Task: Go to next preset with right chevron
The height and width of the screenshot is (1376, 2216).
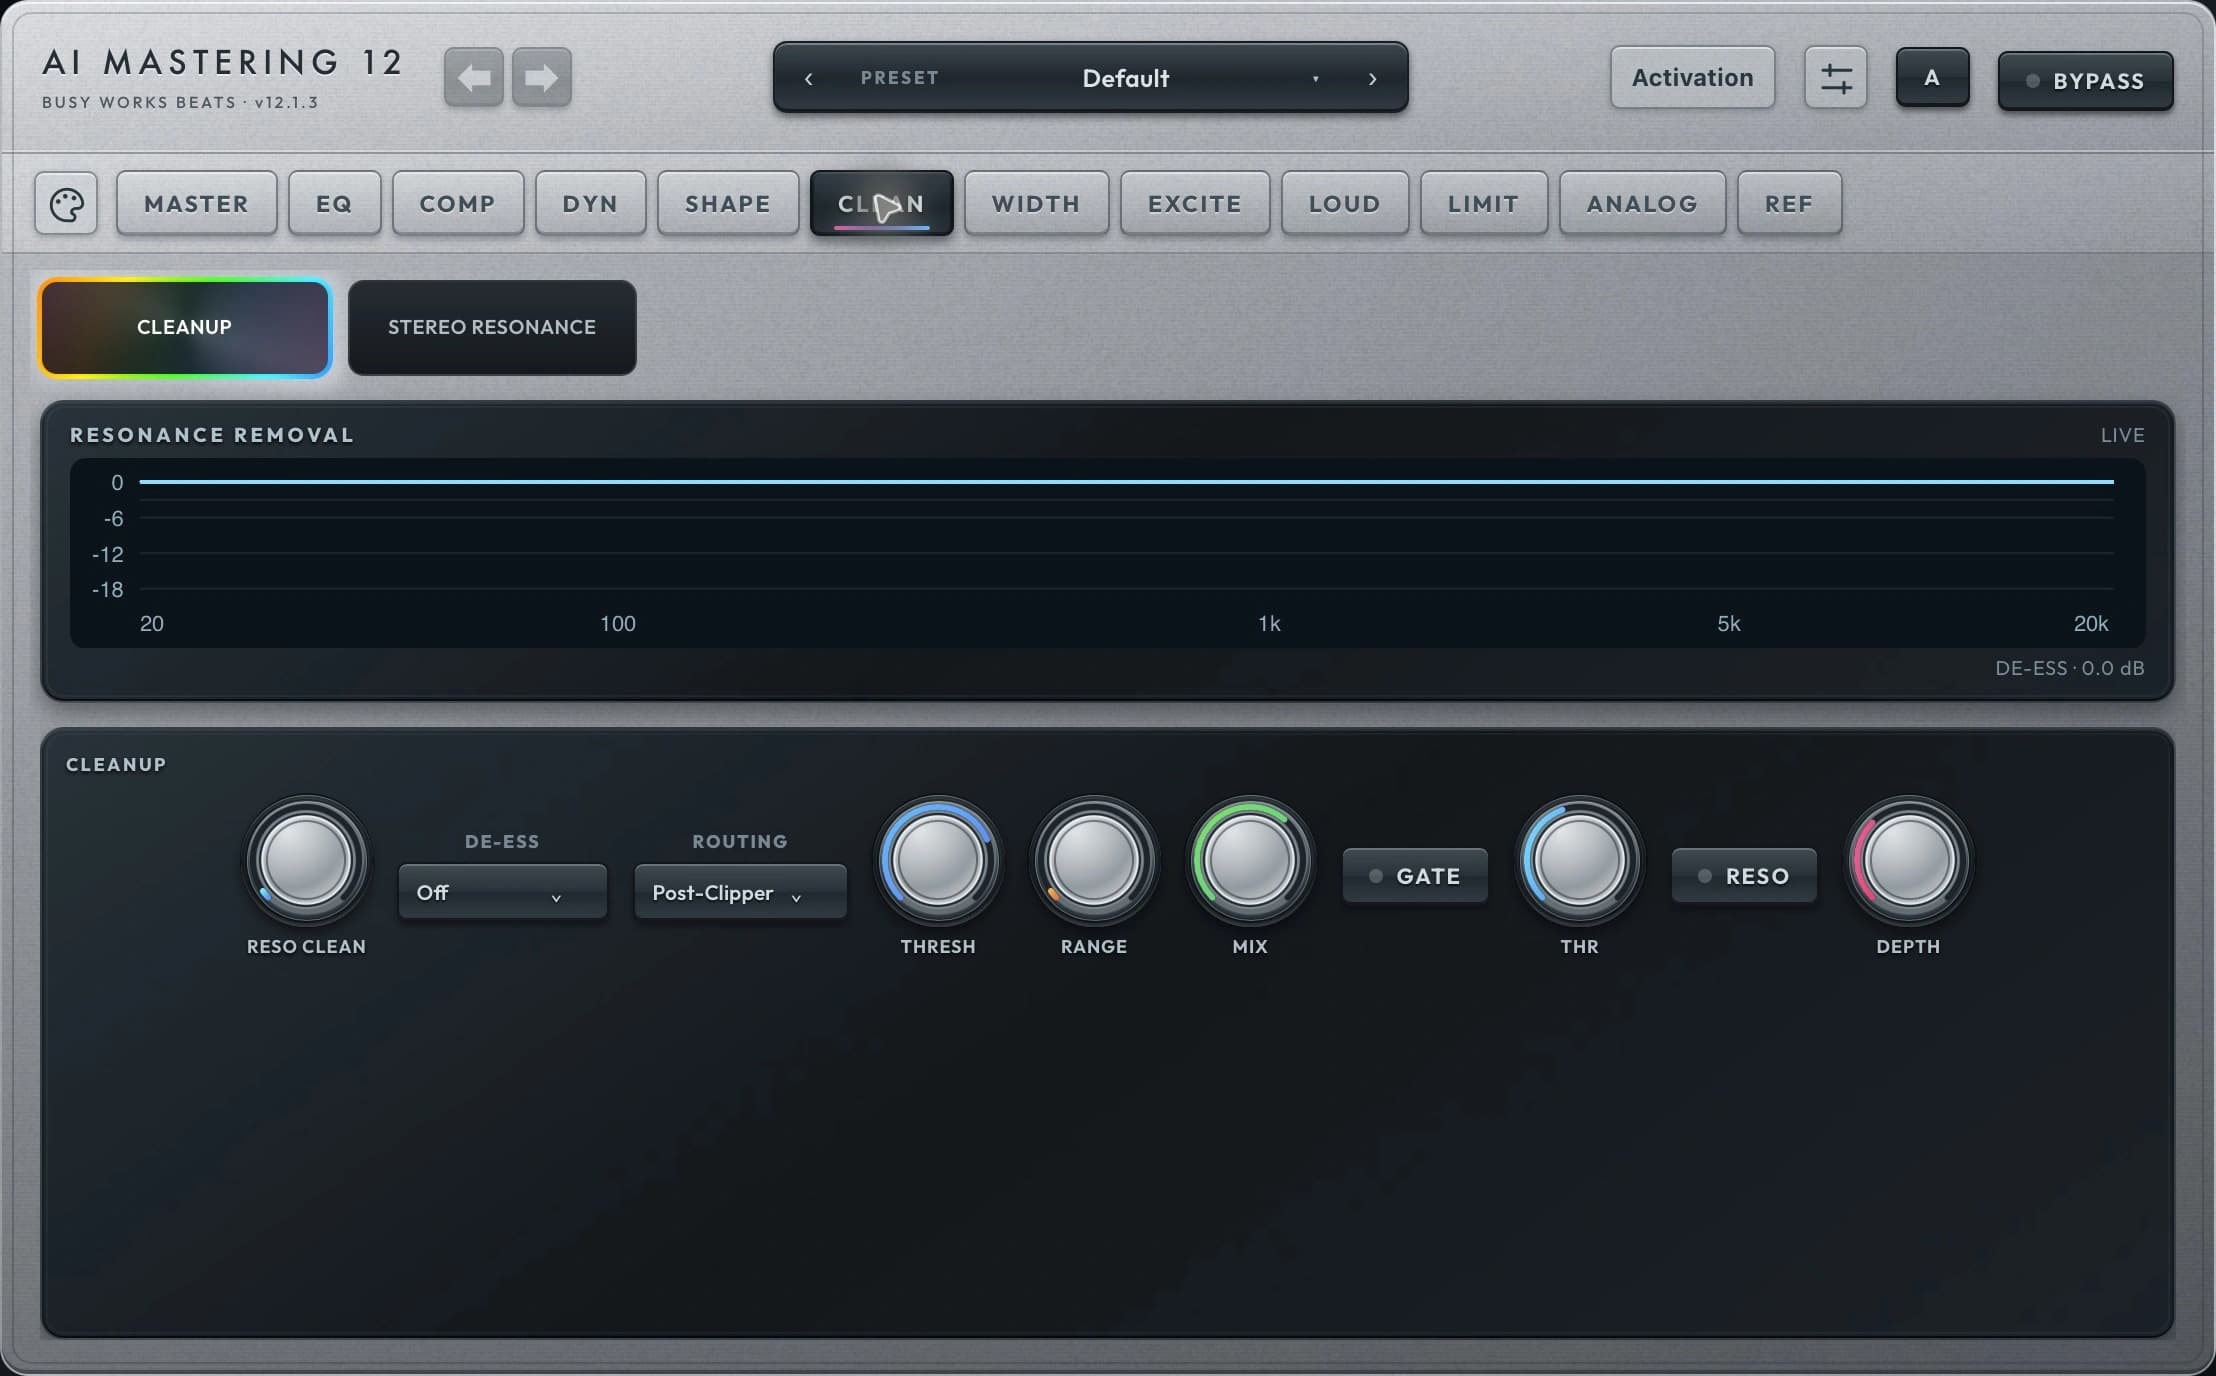Action: tap(1372, 78)
